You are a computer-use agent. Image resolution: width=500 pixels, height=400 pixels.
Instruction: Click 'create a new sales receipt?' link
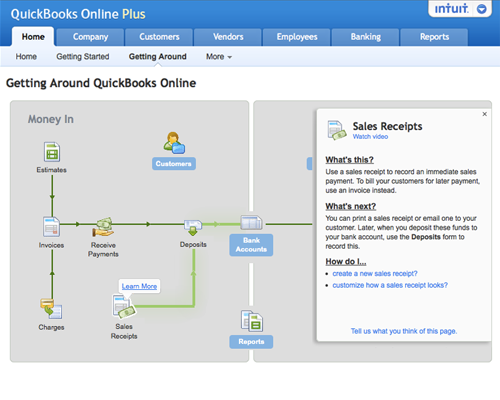pyautogui.click(x=375, y=274)
